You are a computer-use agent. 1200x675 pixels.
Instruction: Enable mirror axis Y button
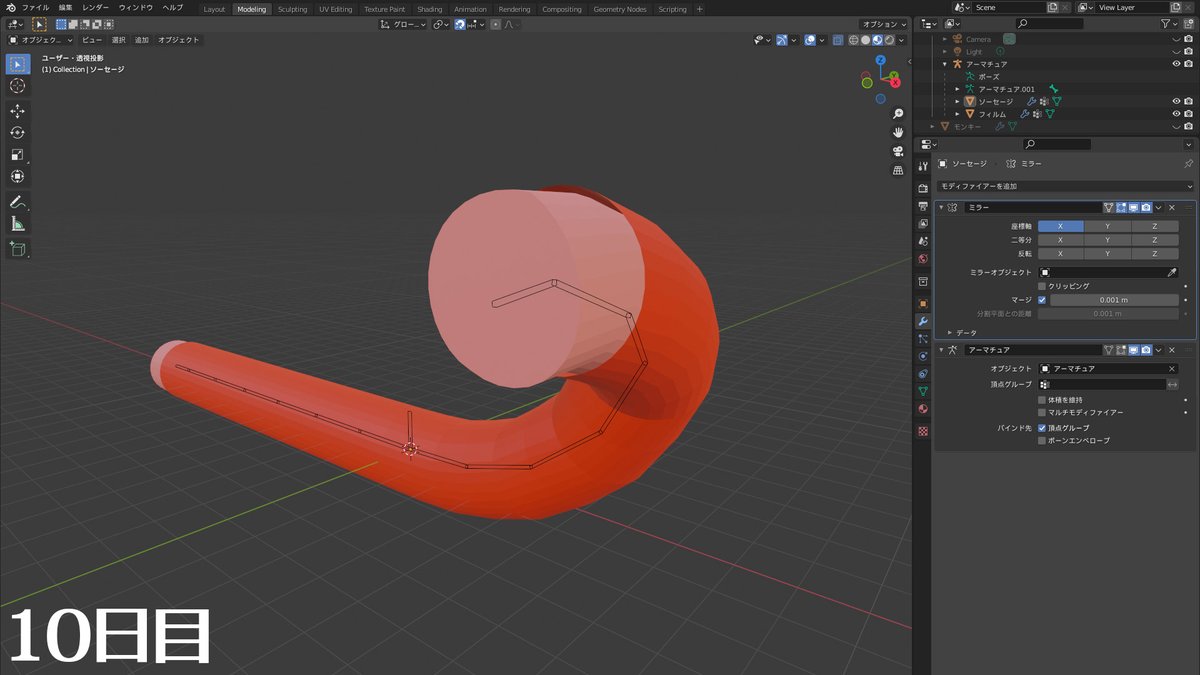[1107, 226]
